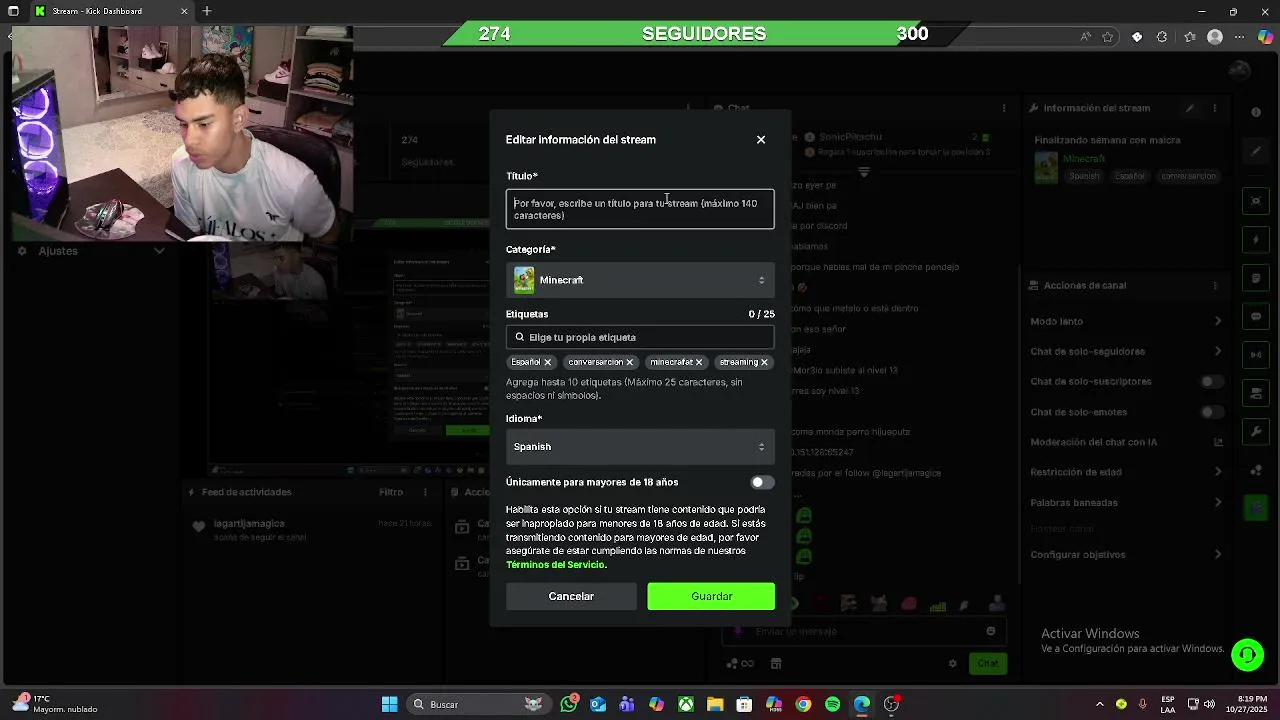Remove the Español tag
Viewport: 1280px width, 720px height.
tap(547, 362)
